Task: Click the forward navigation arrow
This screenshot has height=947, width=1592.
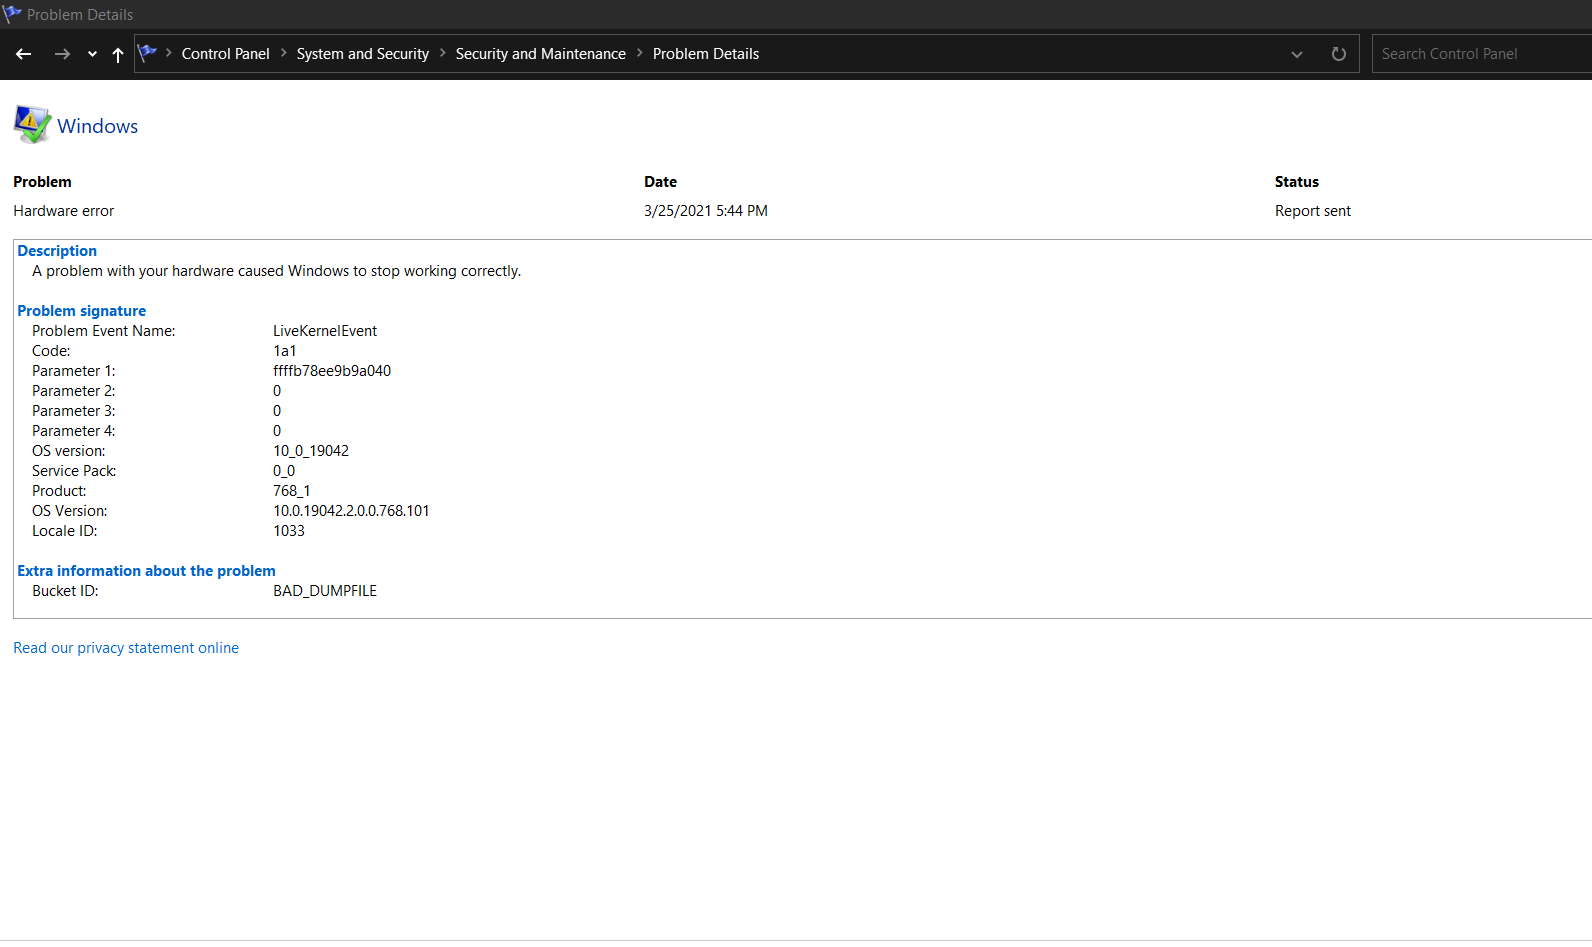Action: [62, 54]
